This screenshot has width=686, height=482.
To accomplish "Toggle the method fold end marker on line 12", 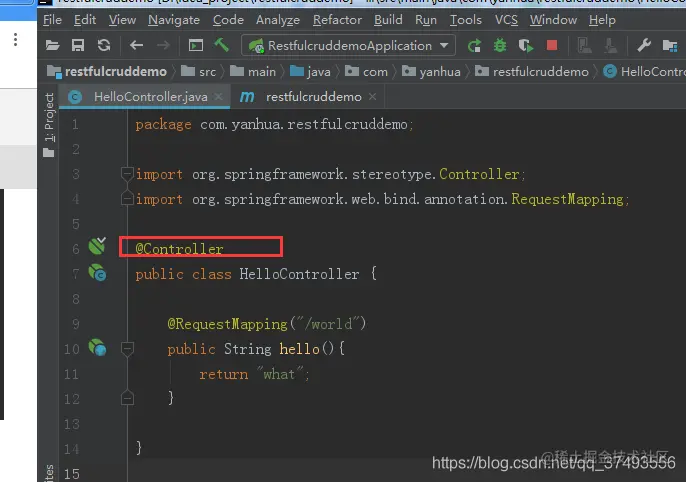I will coord(127,398).
